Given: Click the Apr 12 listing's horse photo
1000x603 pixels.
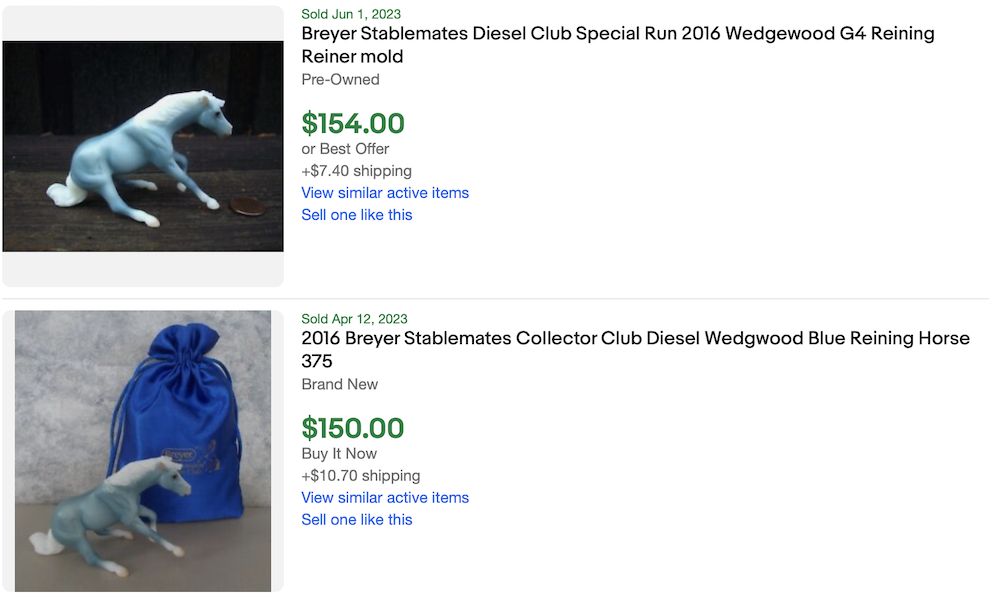Looking at the screenshot, I should 143,451.
